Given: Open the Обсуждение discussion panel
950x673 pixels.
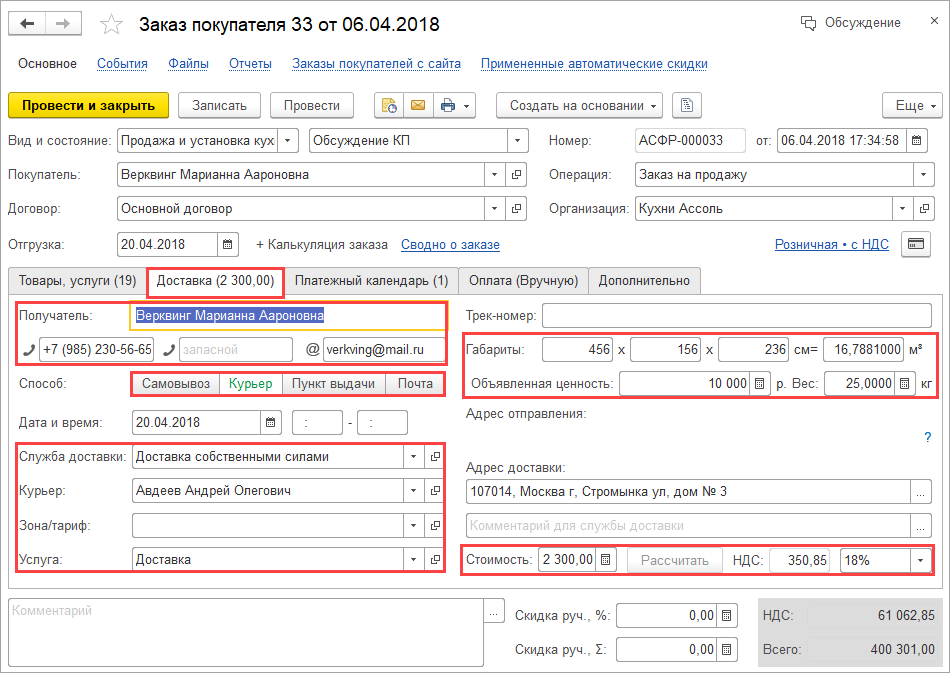Looking at the screenshot, I should [851, 23].
